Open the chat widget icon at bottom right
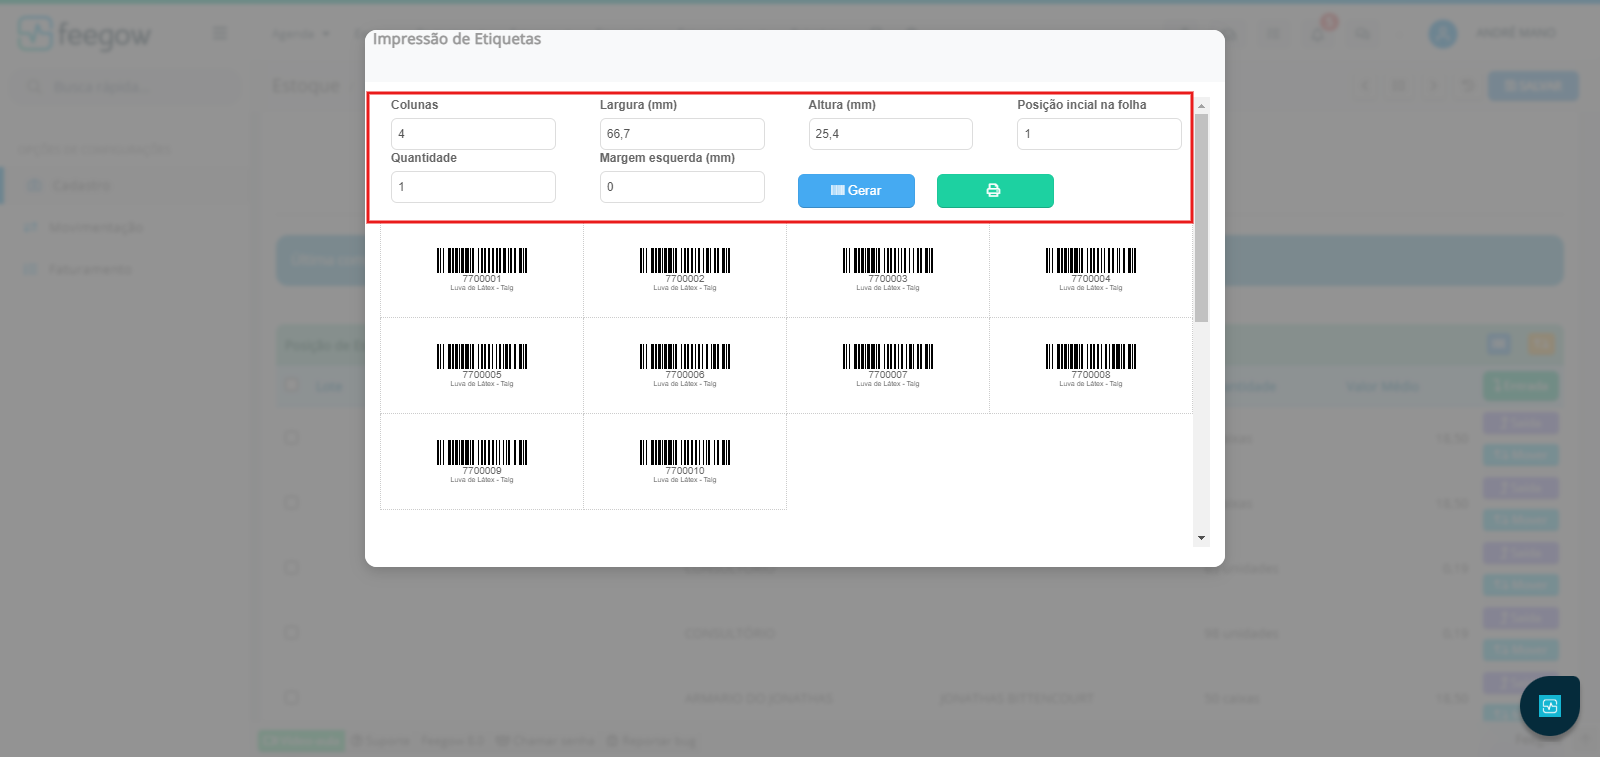The height and width of the screenshot is (757, 1600). coord(1550,706)
